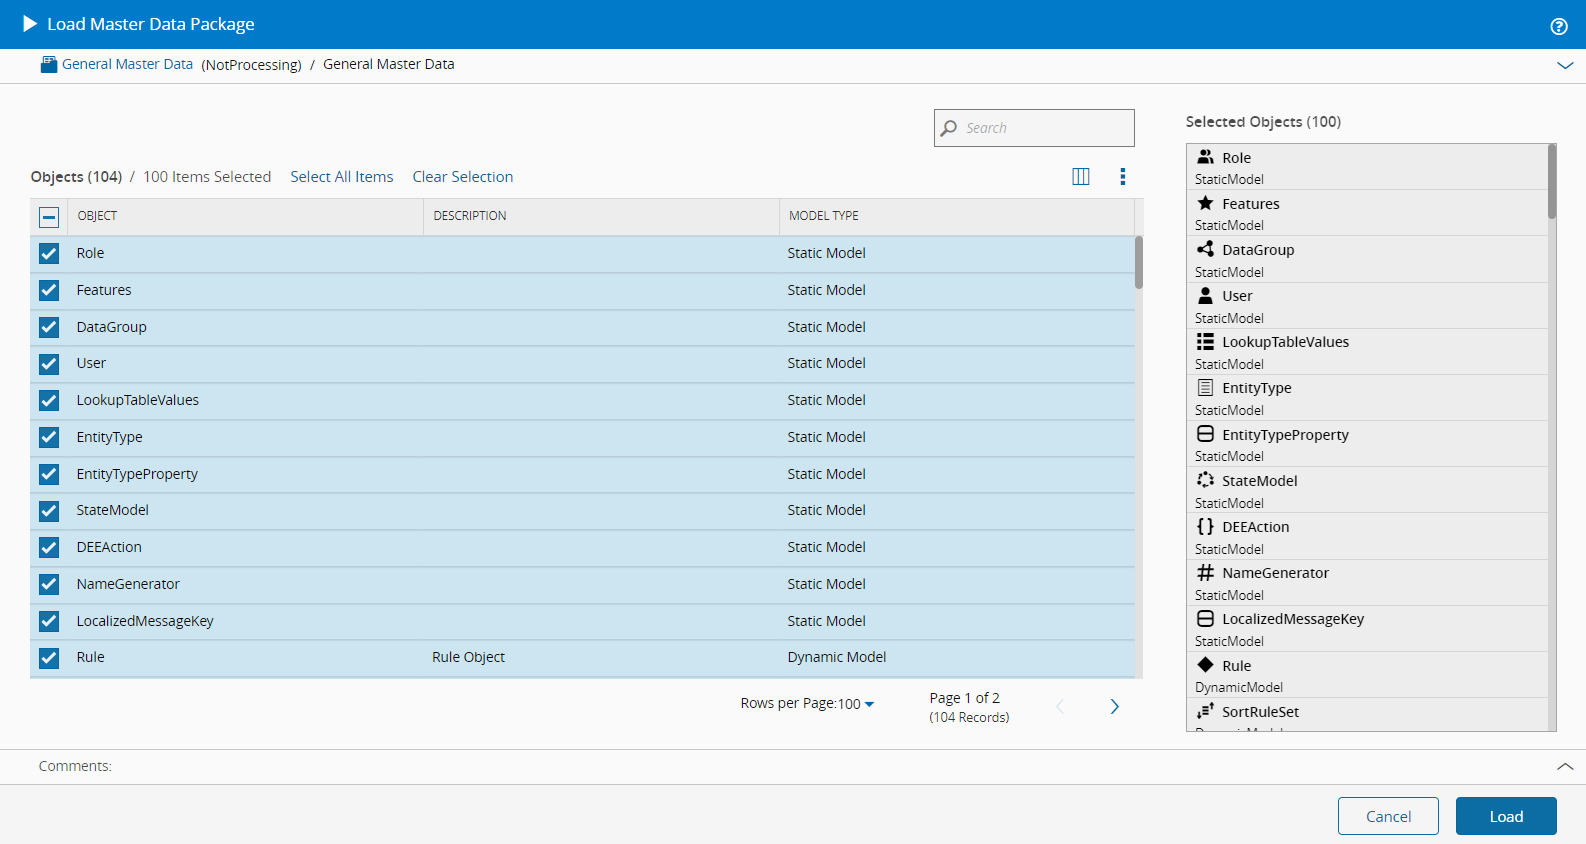Click the help question mark icon
The image size is (1586, 844).
[1558, 27]
